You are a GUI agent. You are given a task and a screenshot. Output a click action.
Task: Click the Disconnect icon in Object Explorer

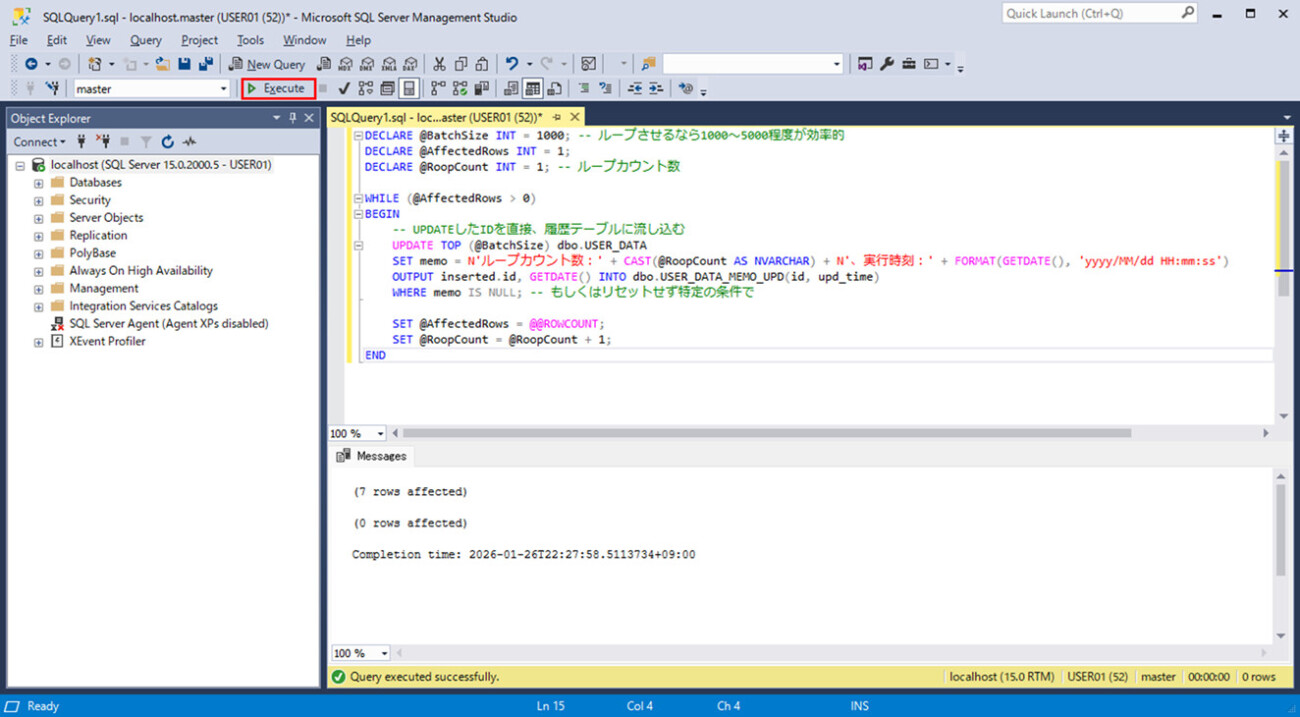[x=101, y=142]
